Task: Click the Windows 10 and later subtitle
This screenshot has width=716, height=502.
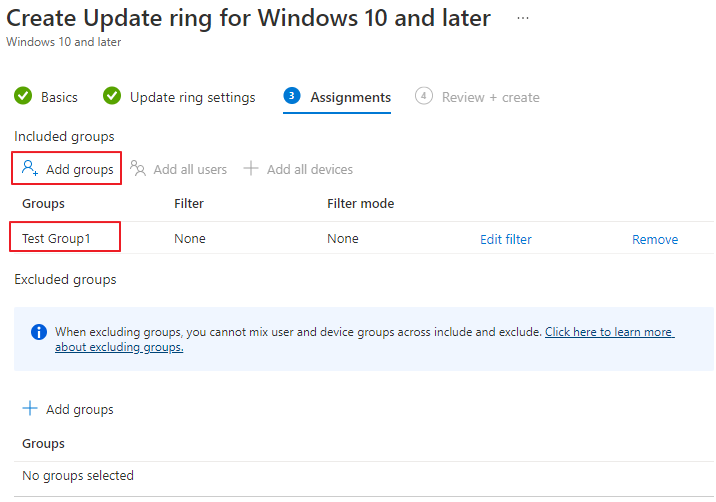Action: pyautogui.click(x=63, y=42)
